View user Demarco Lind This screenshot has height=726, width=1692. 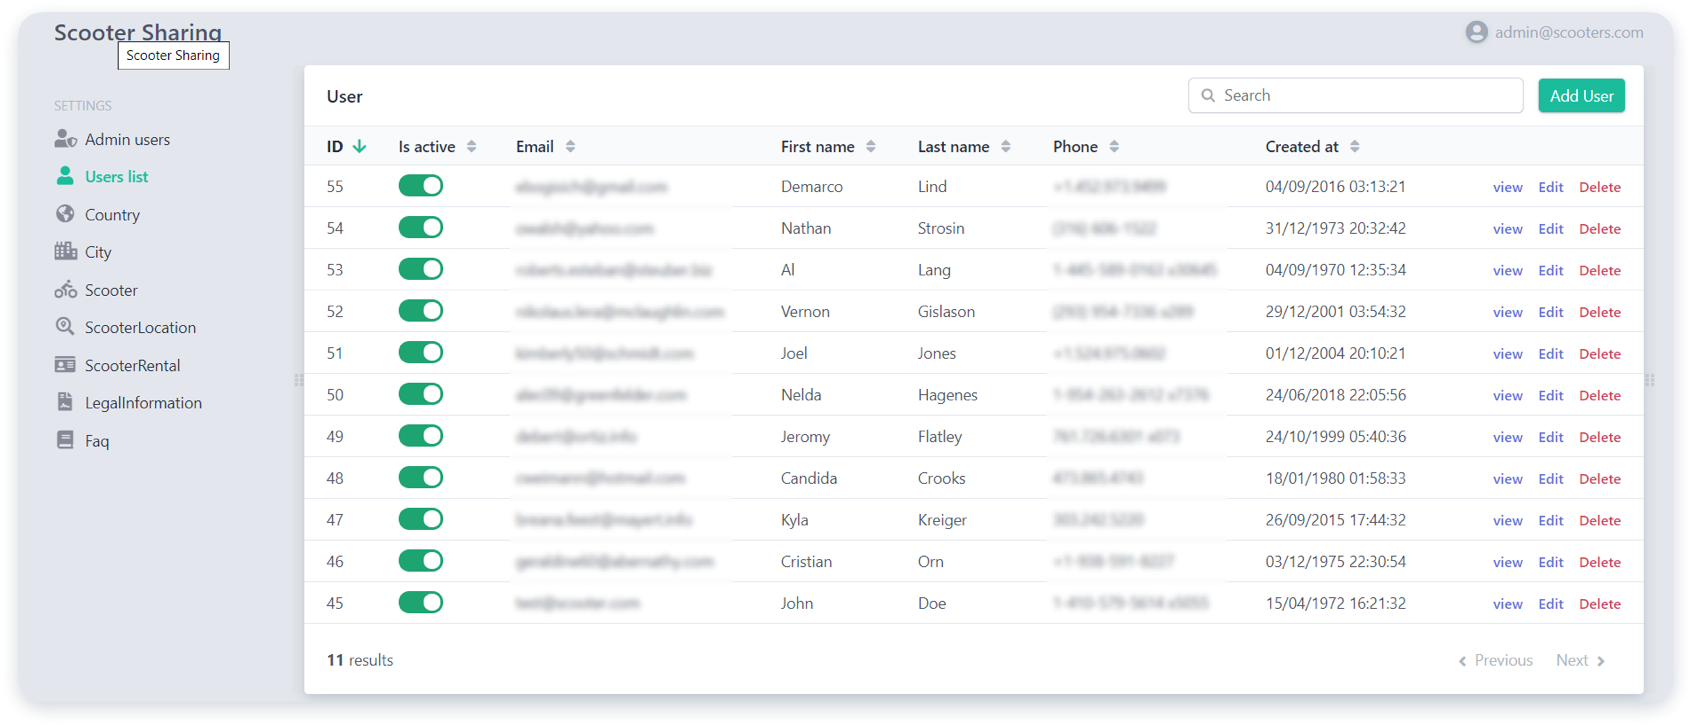pos(1507,187)
